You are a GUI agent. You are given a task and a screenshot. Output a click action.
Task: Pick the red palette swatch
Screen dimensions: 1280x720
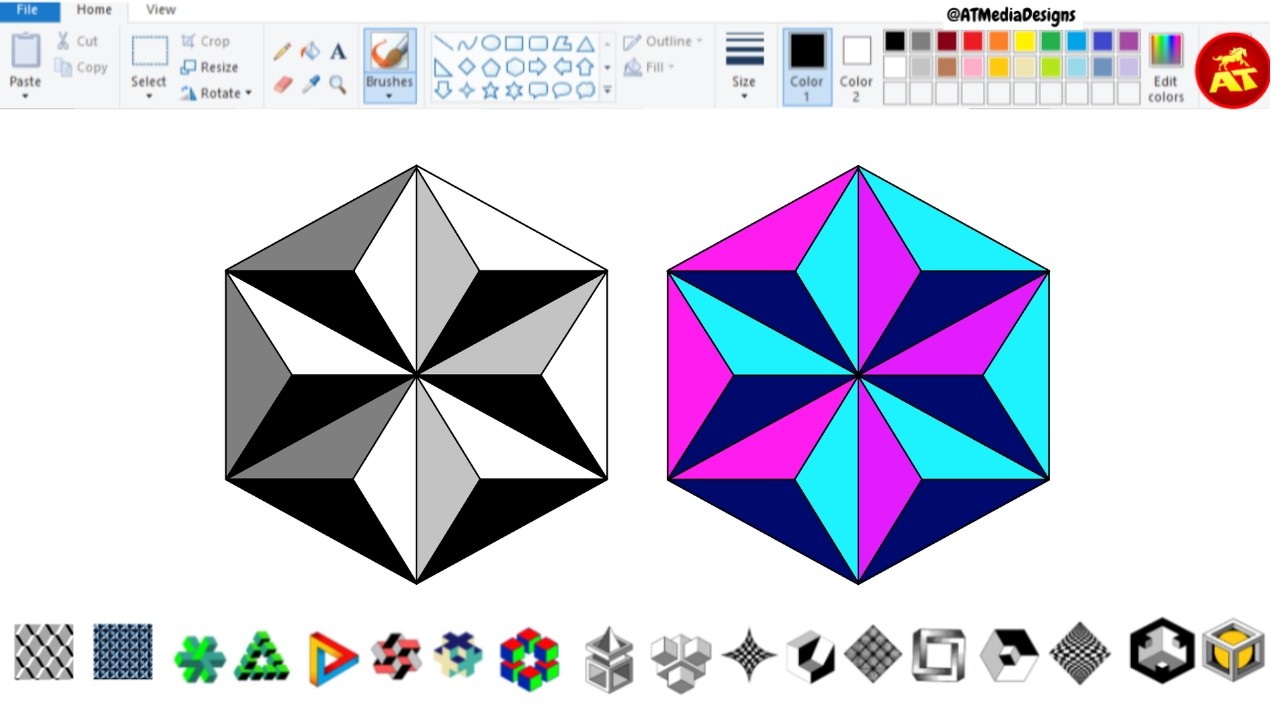click(x=972, y=42)
